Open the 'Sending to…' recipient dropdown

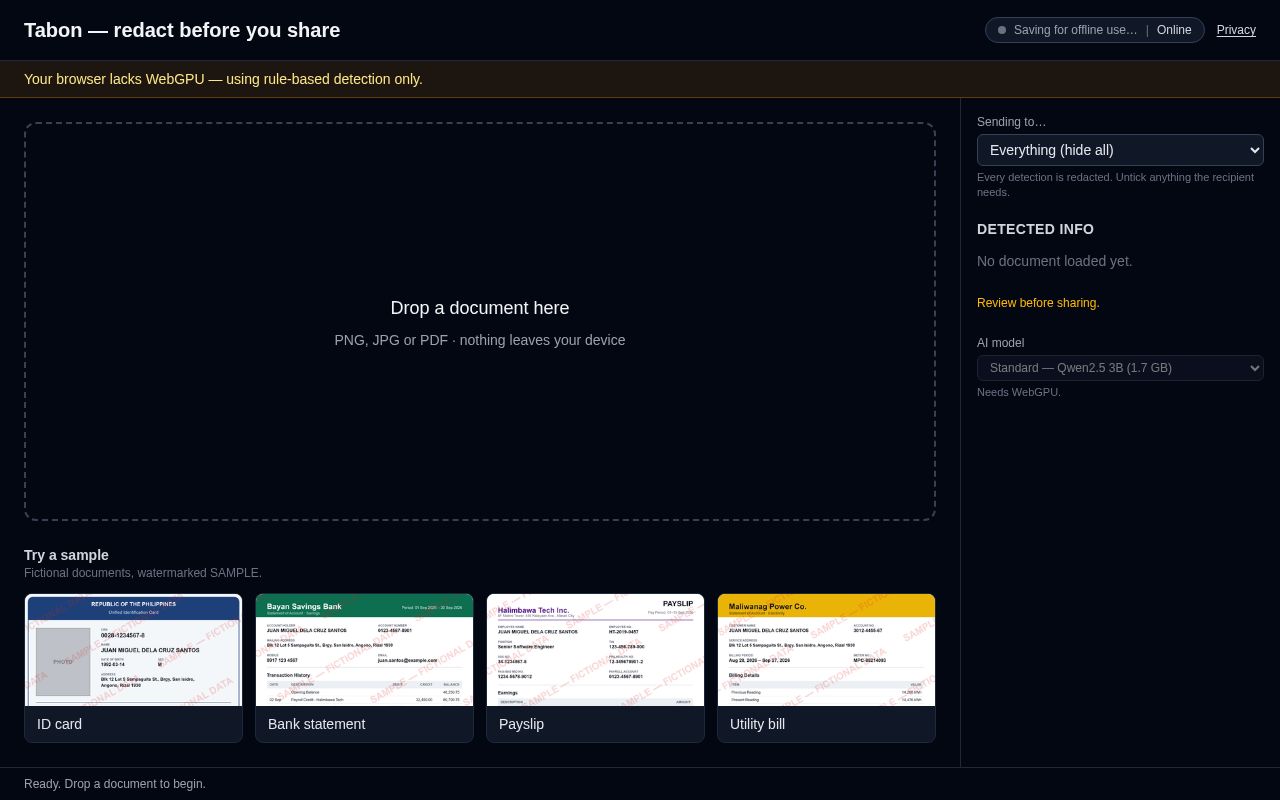pyautogui.click(x=1120, y=150)
